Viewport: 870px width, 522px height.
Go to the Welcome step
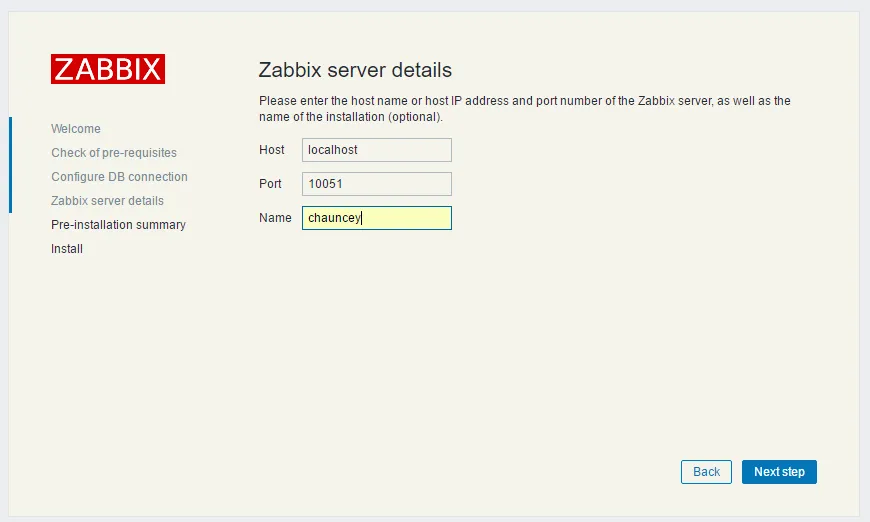[x=76, y=129]
